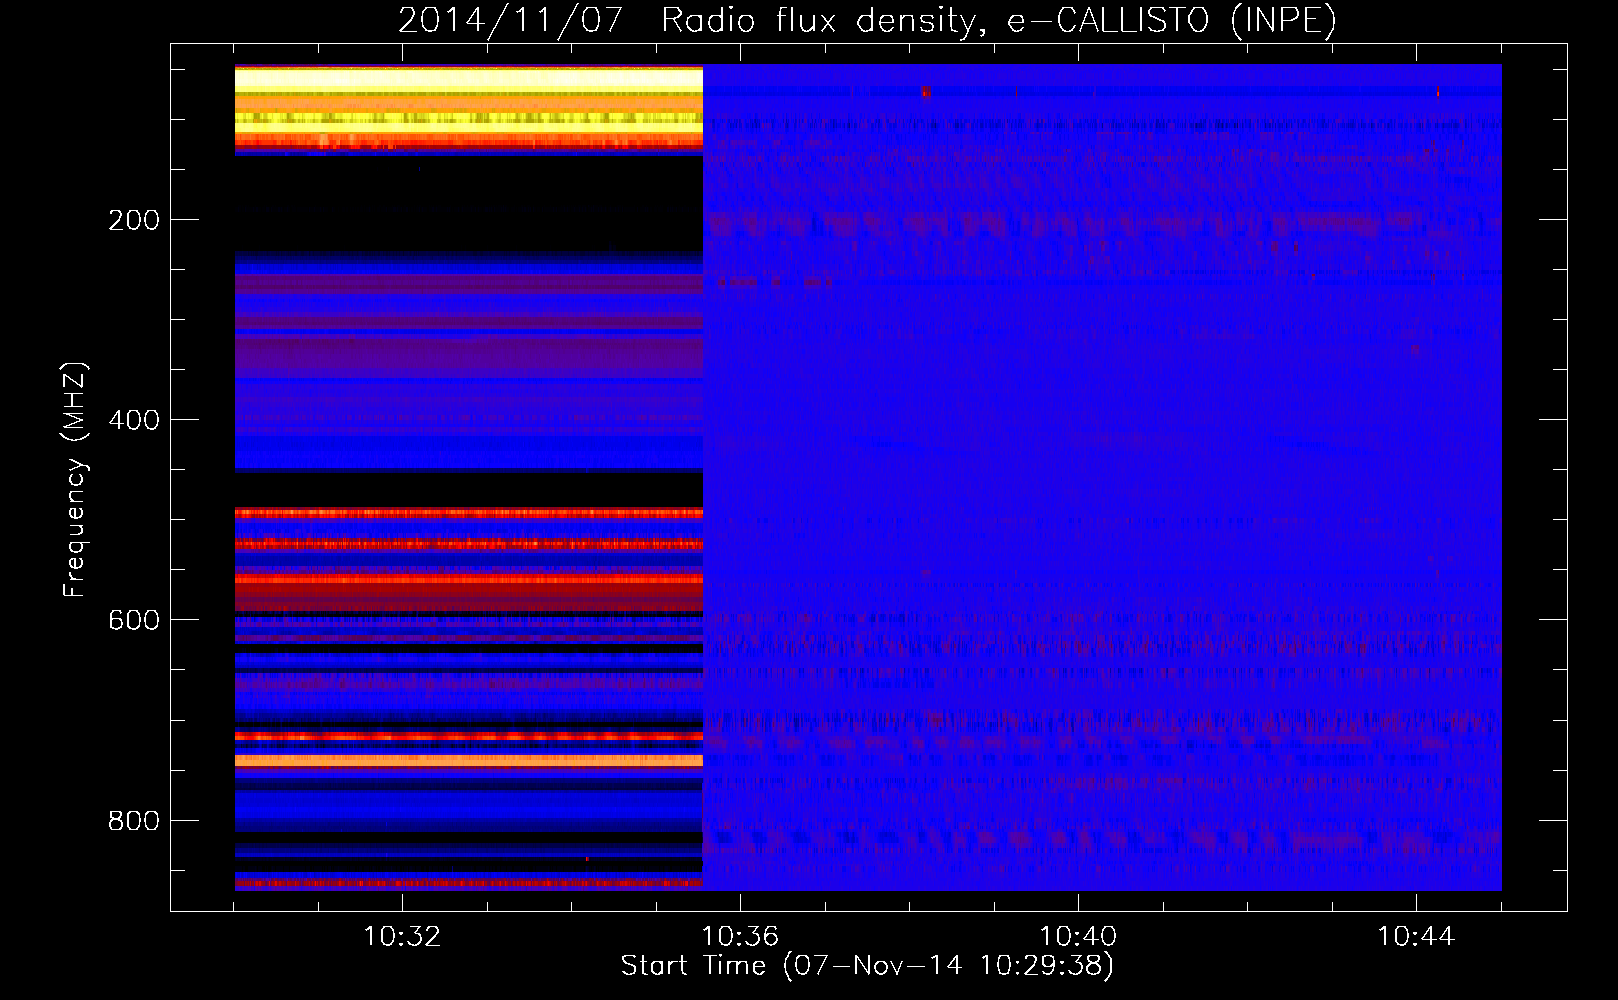Click the black gap band near 200 MHz
Image resolution: width=1618 pixels, height=1000 pixels.
(469, 203)
